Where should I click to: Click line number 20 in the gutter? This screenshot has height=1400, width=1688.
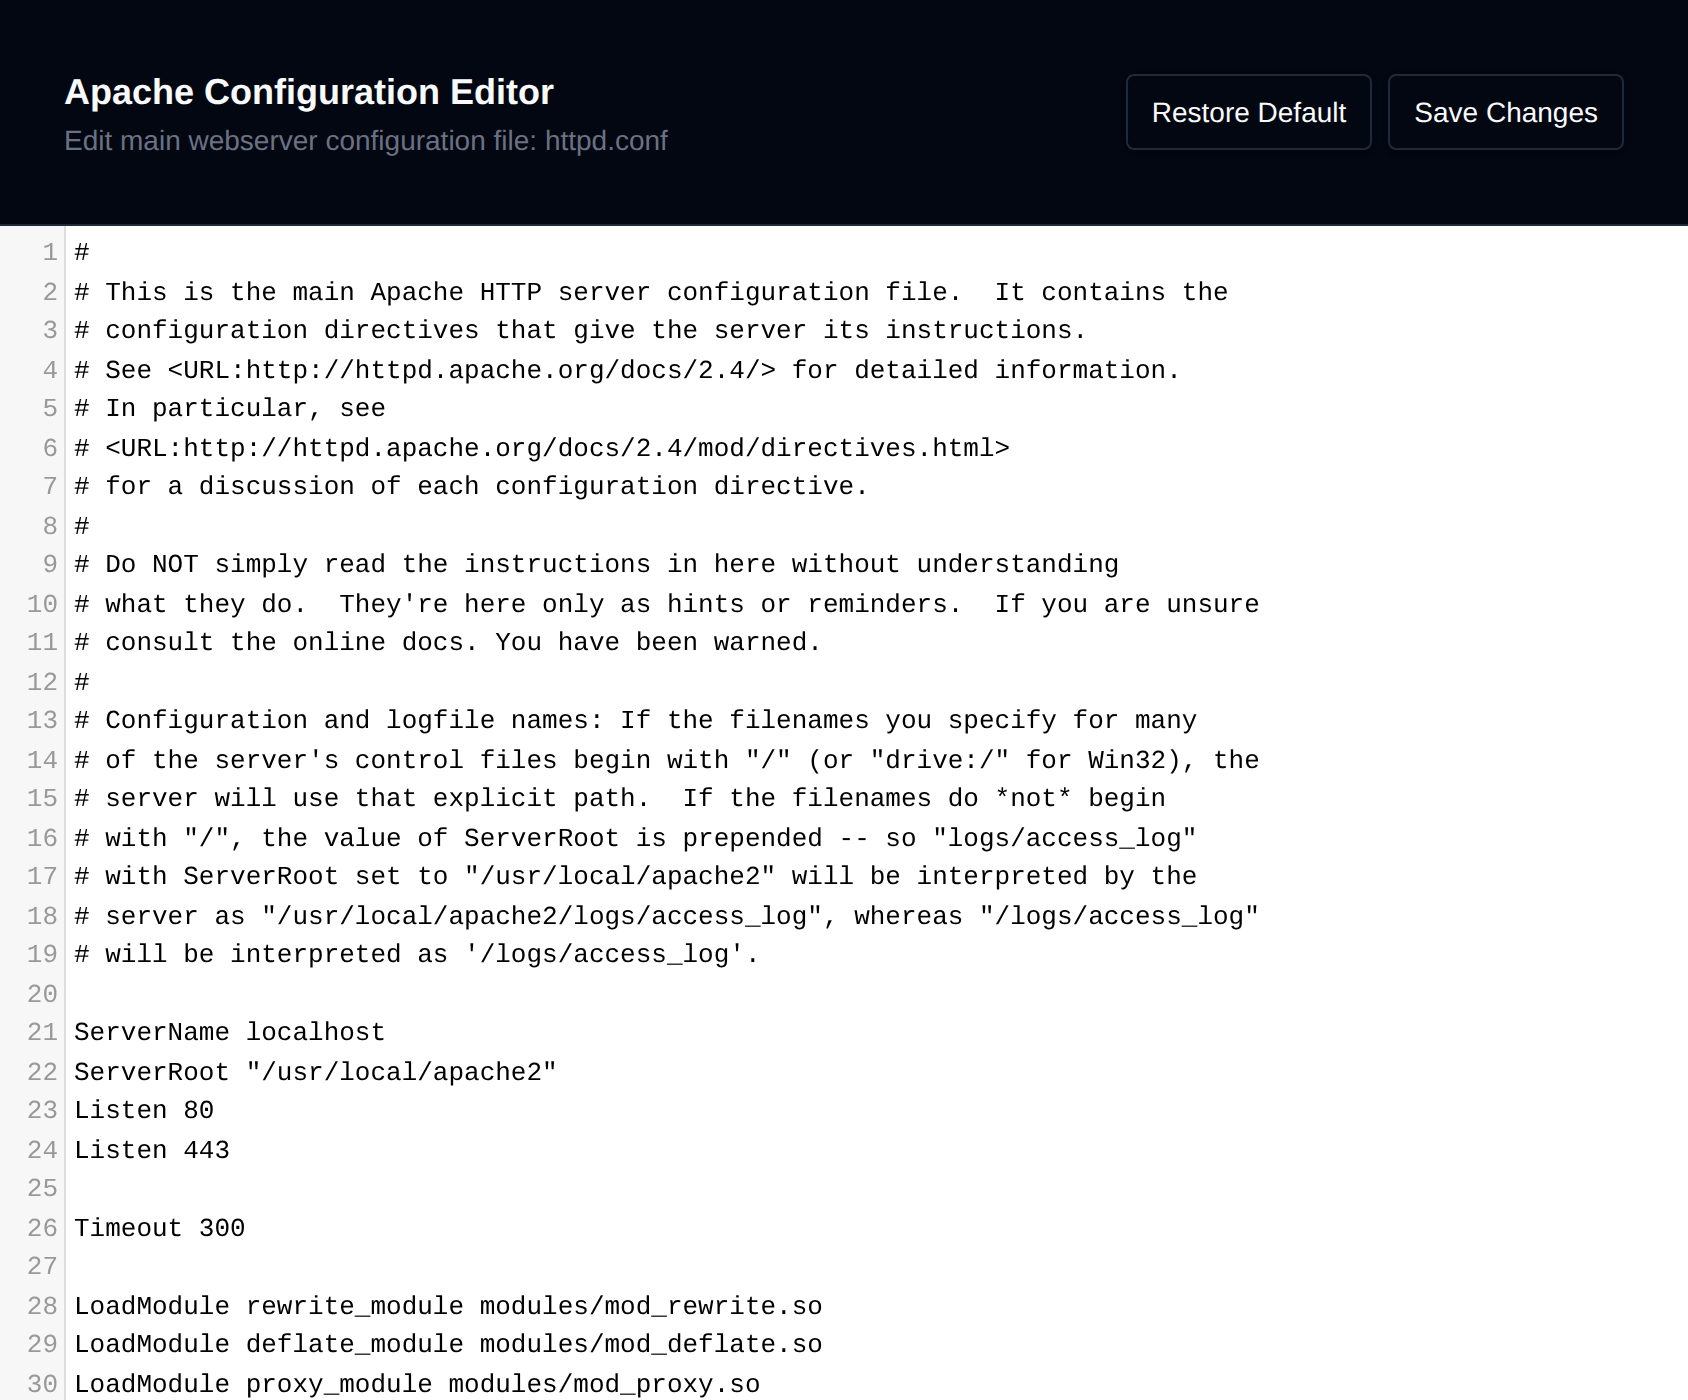point(42,994)
